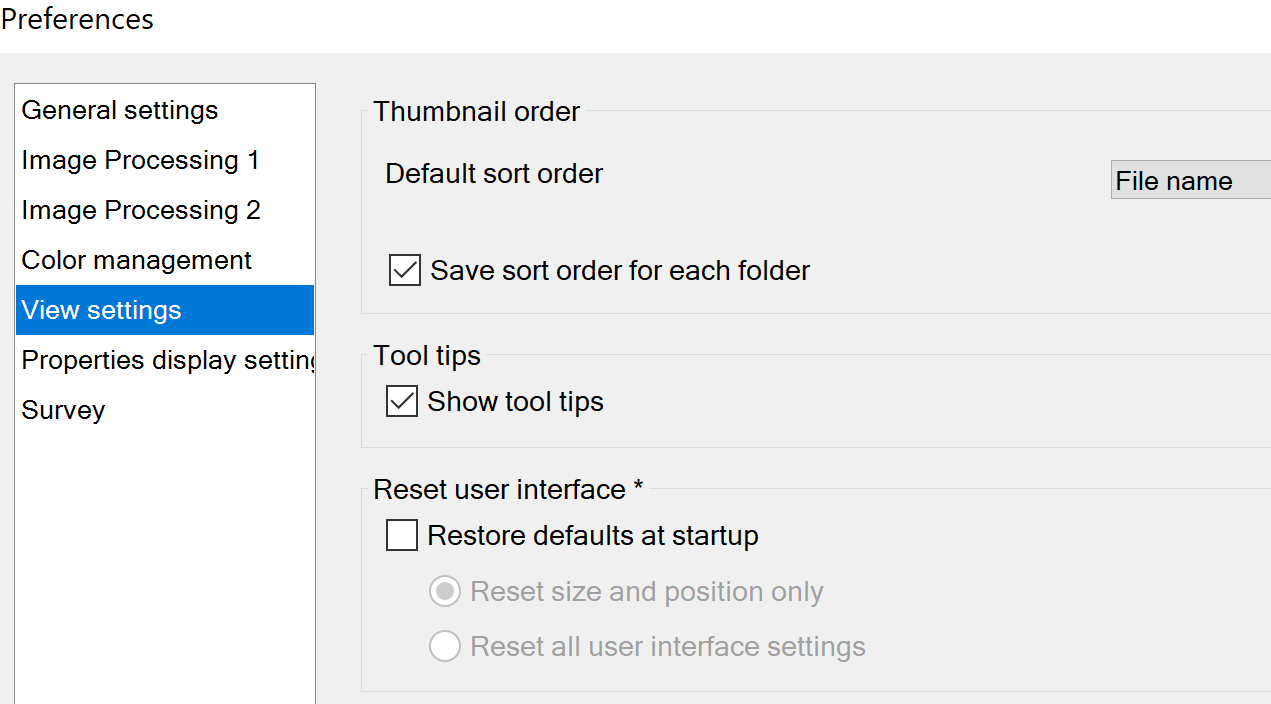
Task: Click the Default sort order label
Action: pyautogui.click(x=494, y=174)
